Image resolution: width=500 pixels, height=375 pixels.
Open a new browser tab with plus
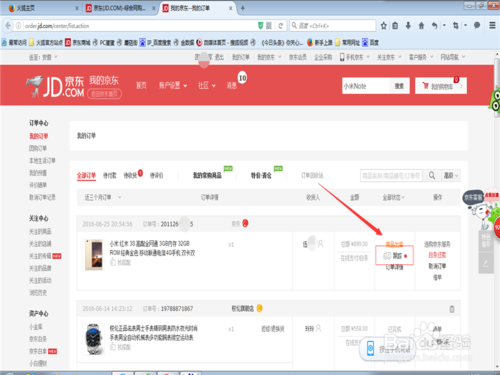[243, 8]
